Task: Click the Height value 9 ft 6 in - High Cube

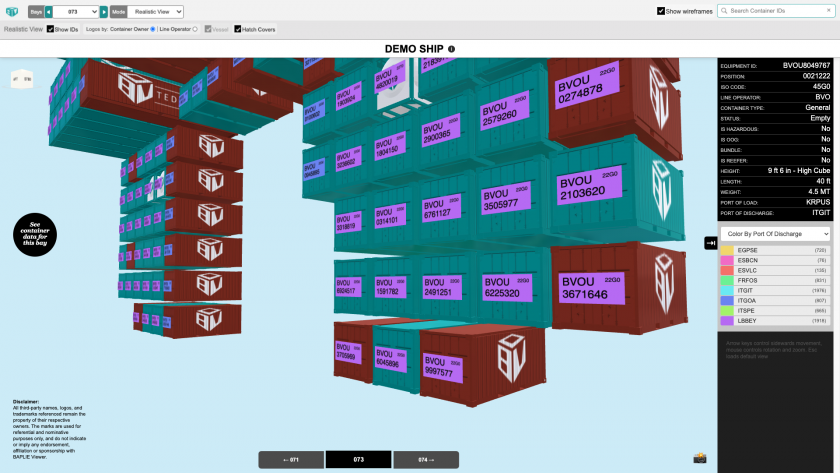Action: [x=799, y=170]
